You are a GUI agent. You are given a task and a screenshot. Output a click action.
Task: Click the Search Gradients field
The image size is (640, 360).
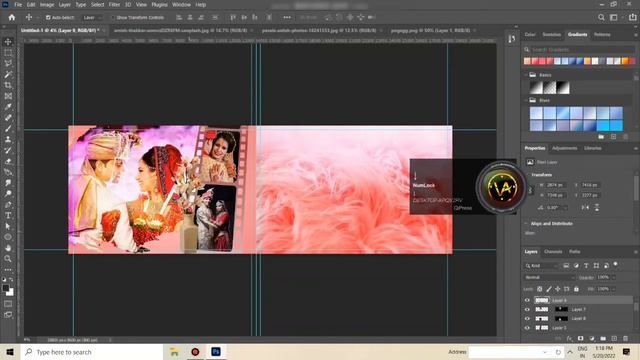580,49
